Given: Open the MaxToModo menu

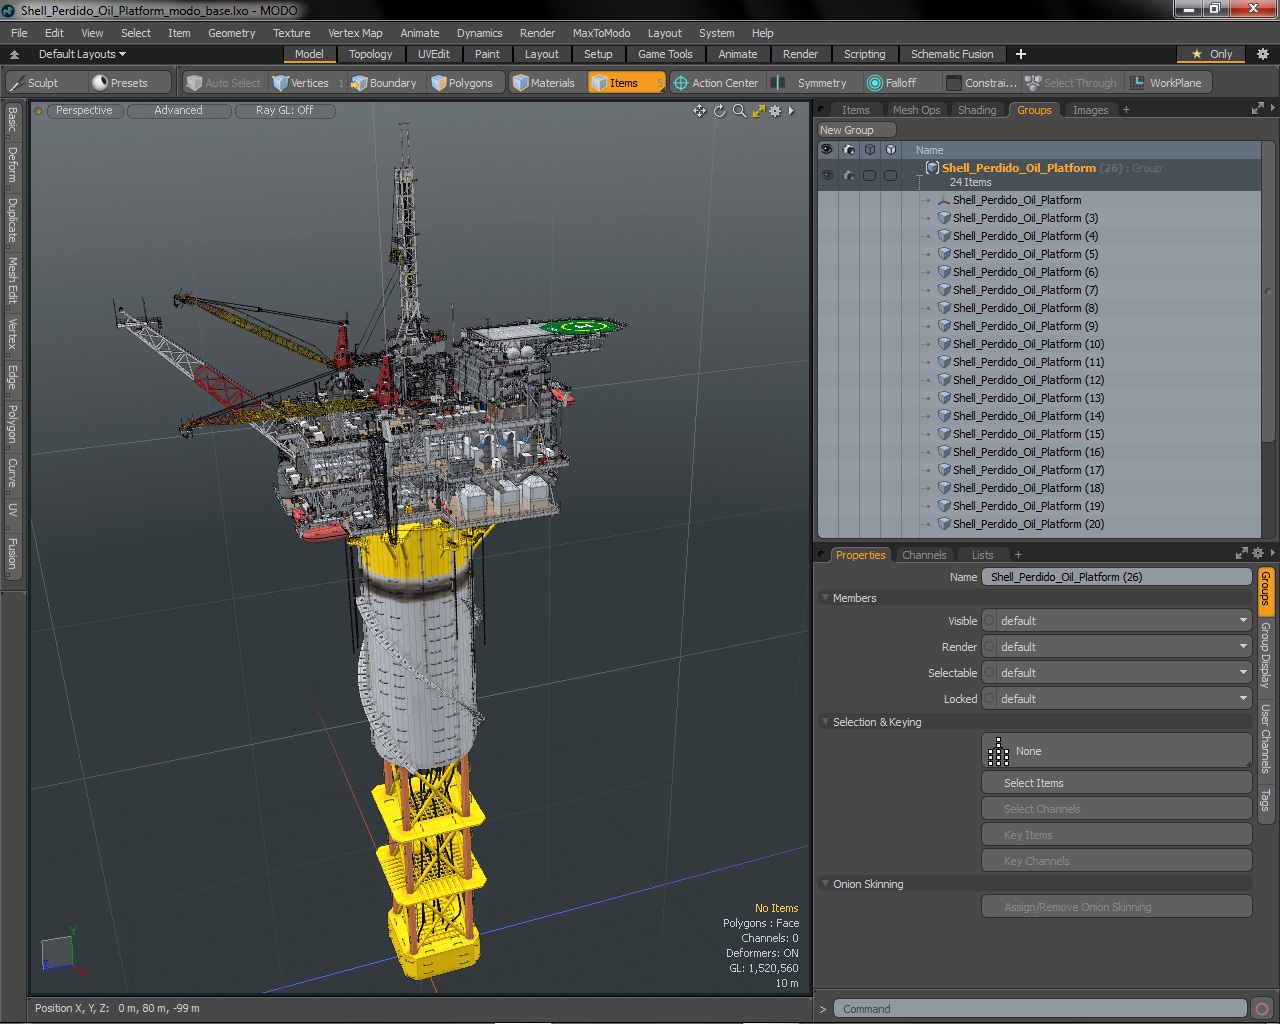Looking at the screenshot, I should pos(601,33).
